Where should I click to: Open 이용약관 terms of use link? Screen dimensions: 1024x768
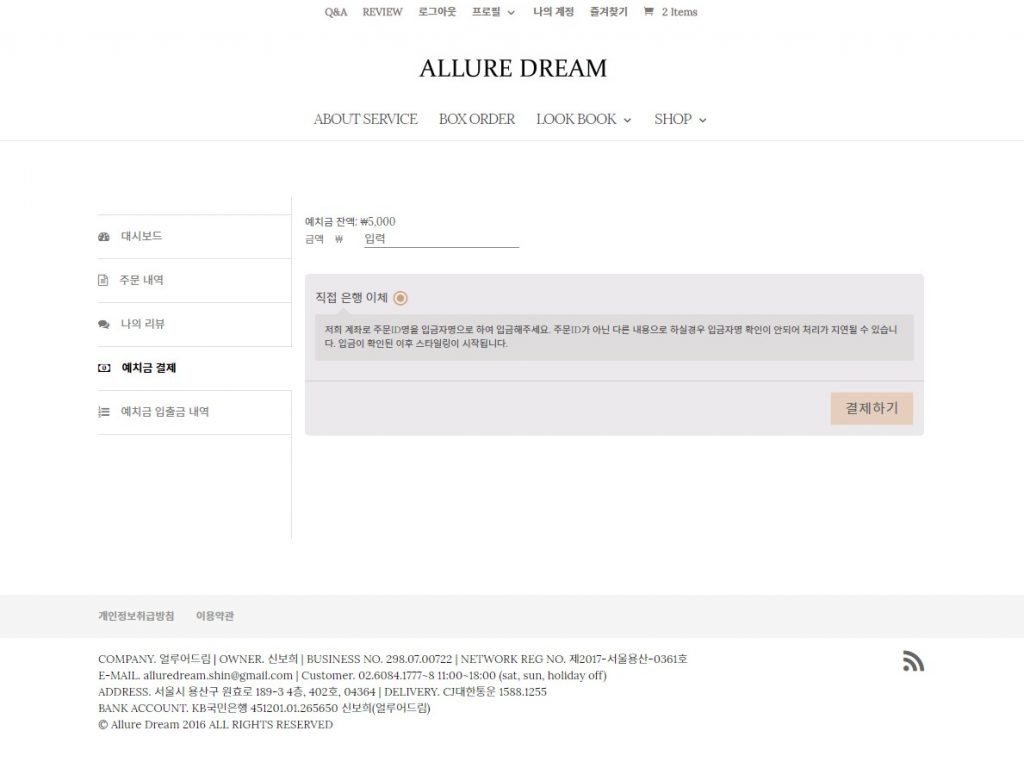(215, 616)
